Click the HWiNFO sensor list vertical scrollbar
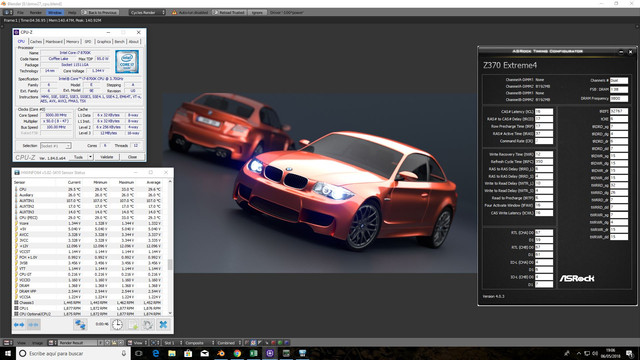The width and height of the screenshot is (640, 360). 170,248
